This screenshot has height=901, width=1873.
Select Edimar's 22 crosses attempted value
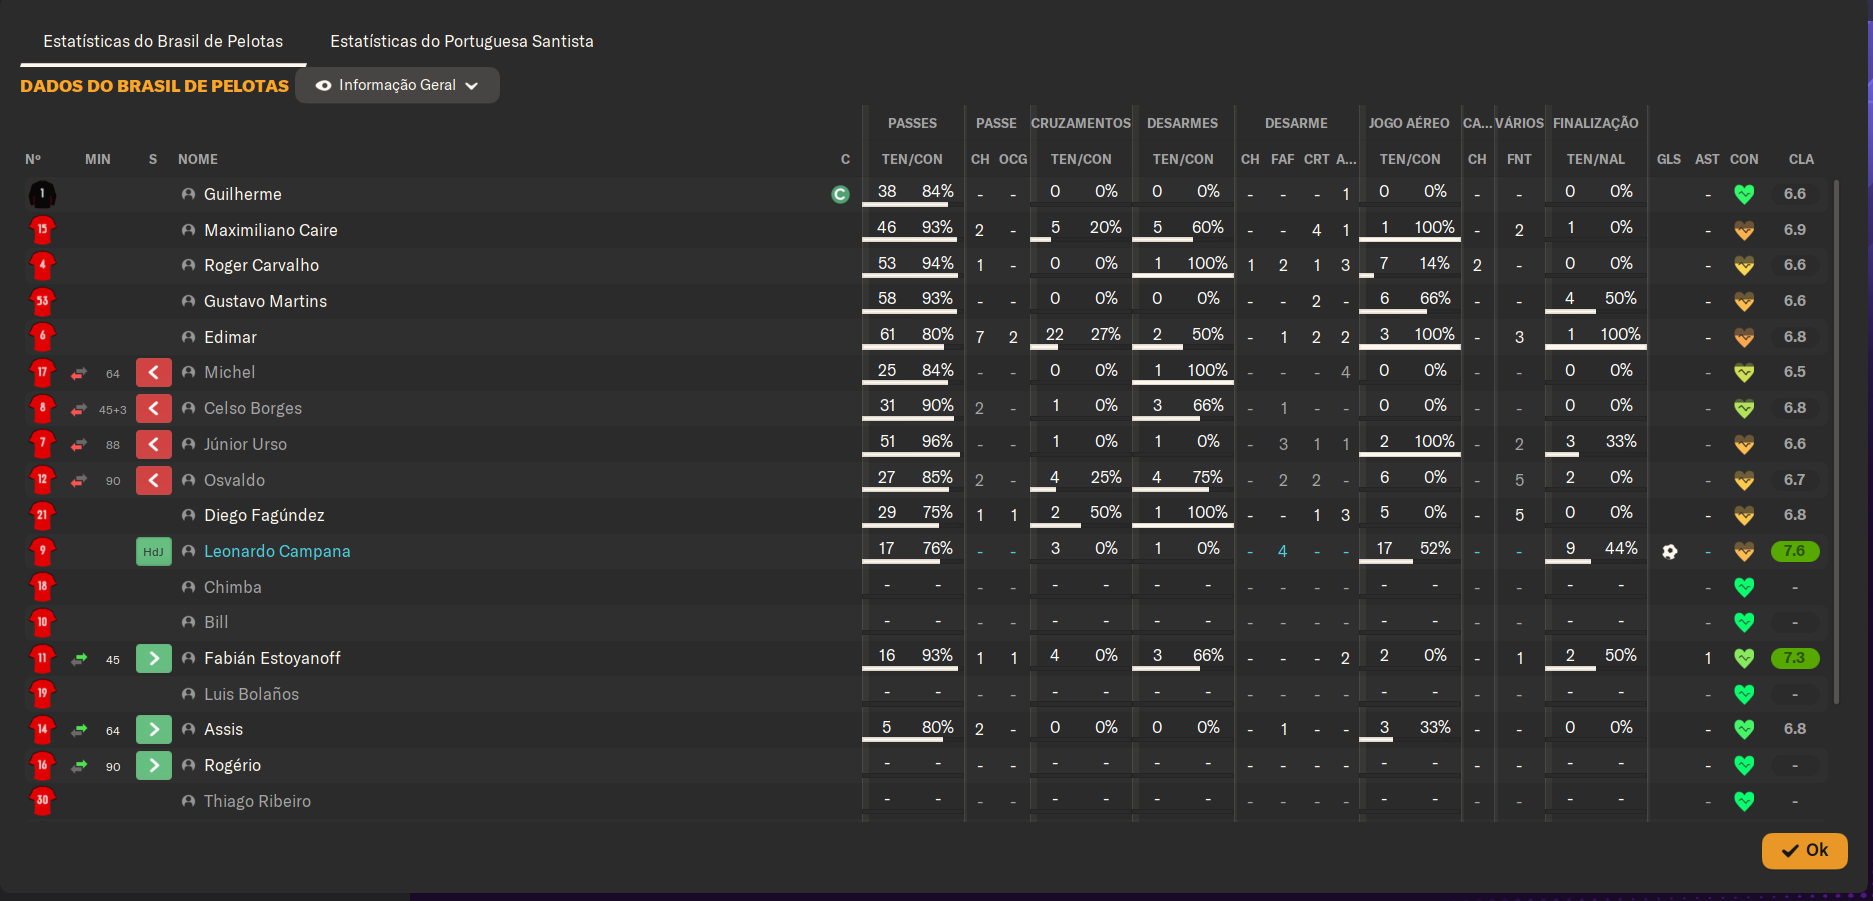pos(1055,334)
